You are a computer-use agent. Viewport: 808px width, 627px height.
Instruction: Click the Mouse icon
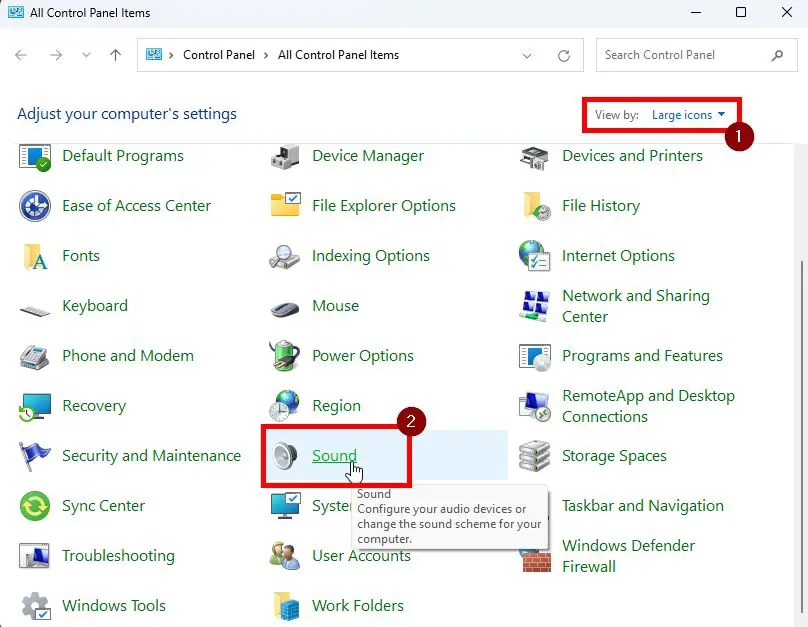[x=284, y=309]
